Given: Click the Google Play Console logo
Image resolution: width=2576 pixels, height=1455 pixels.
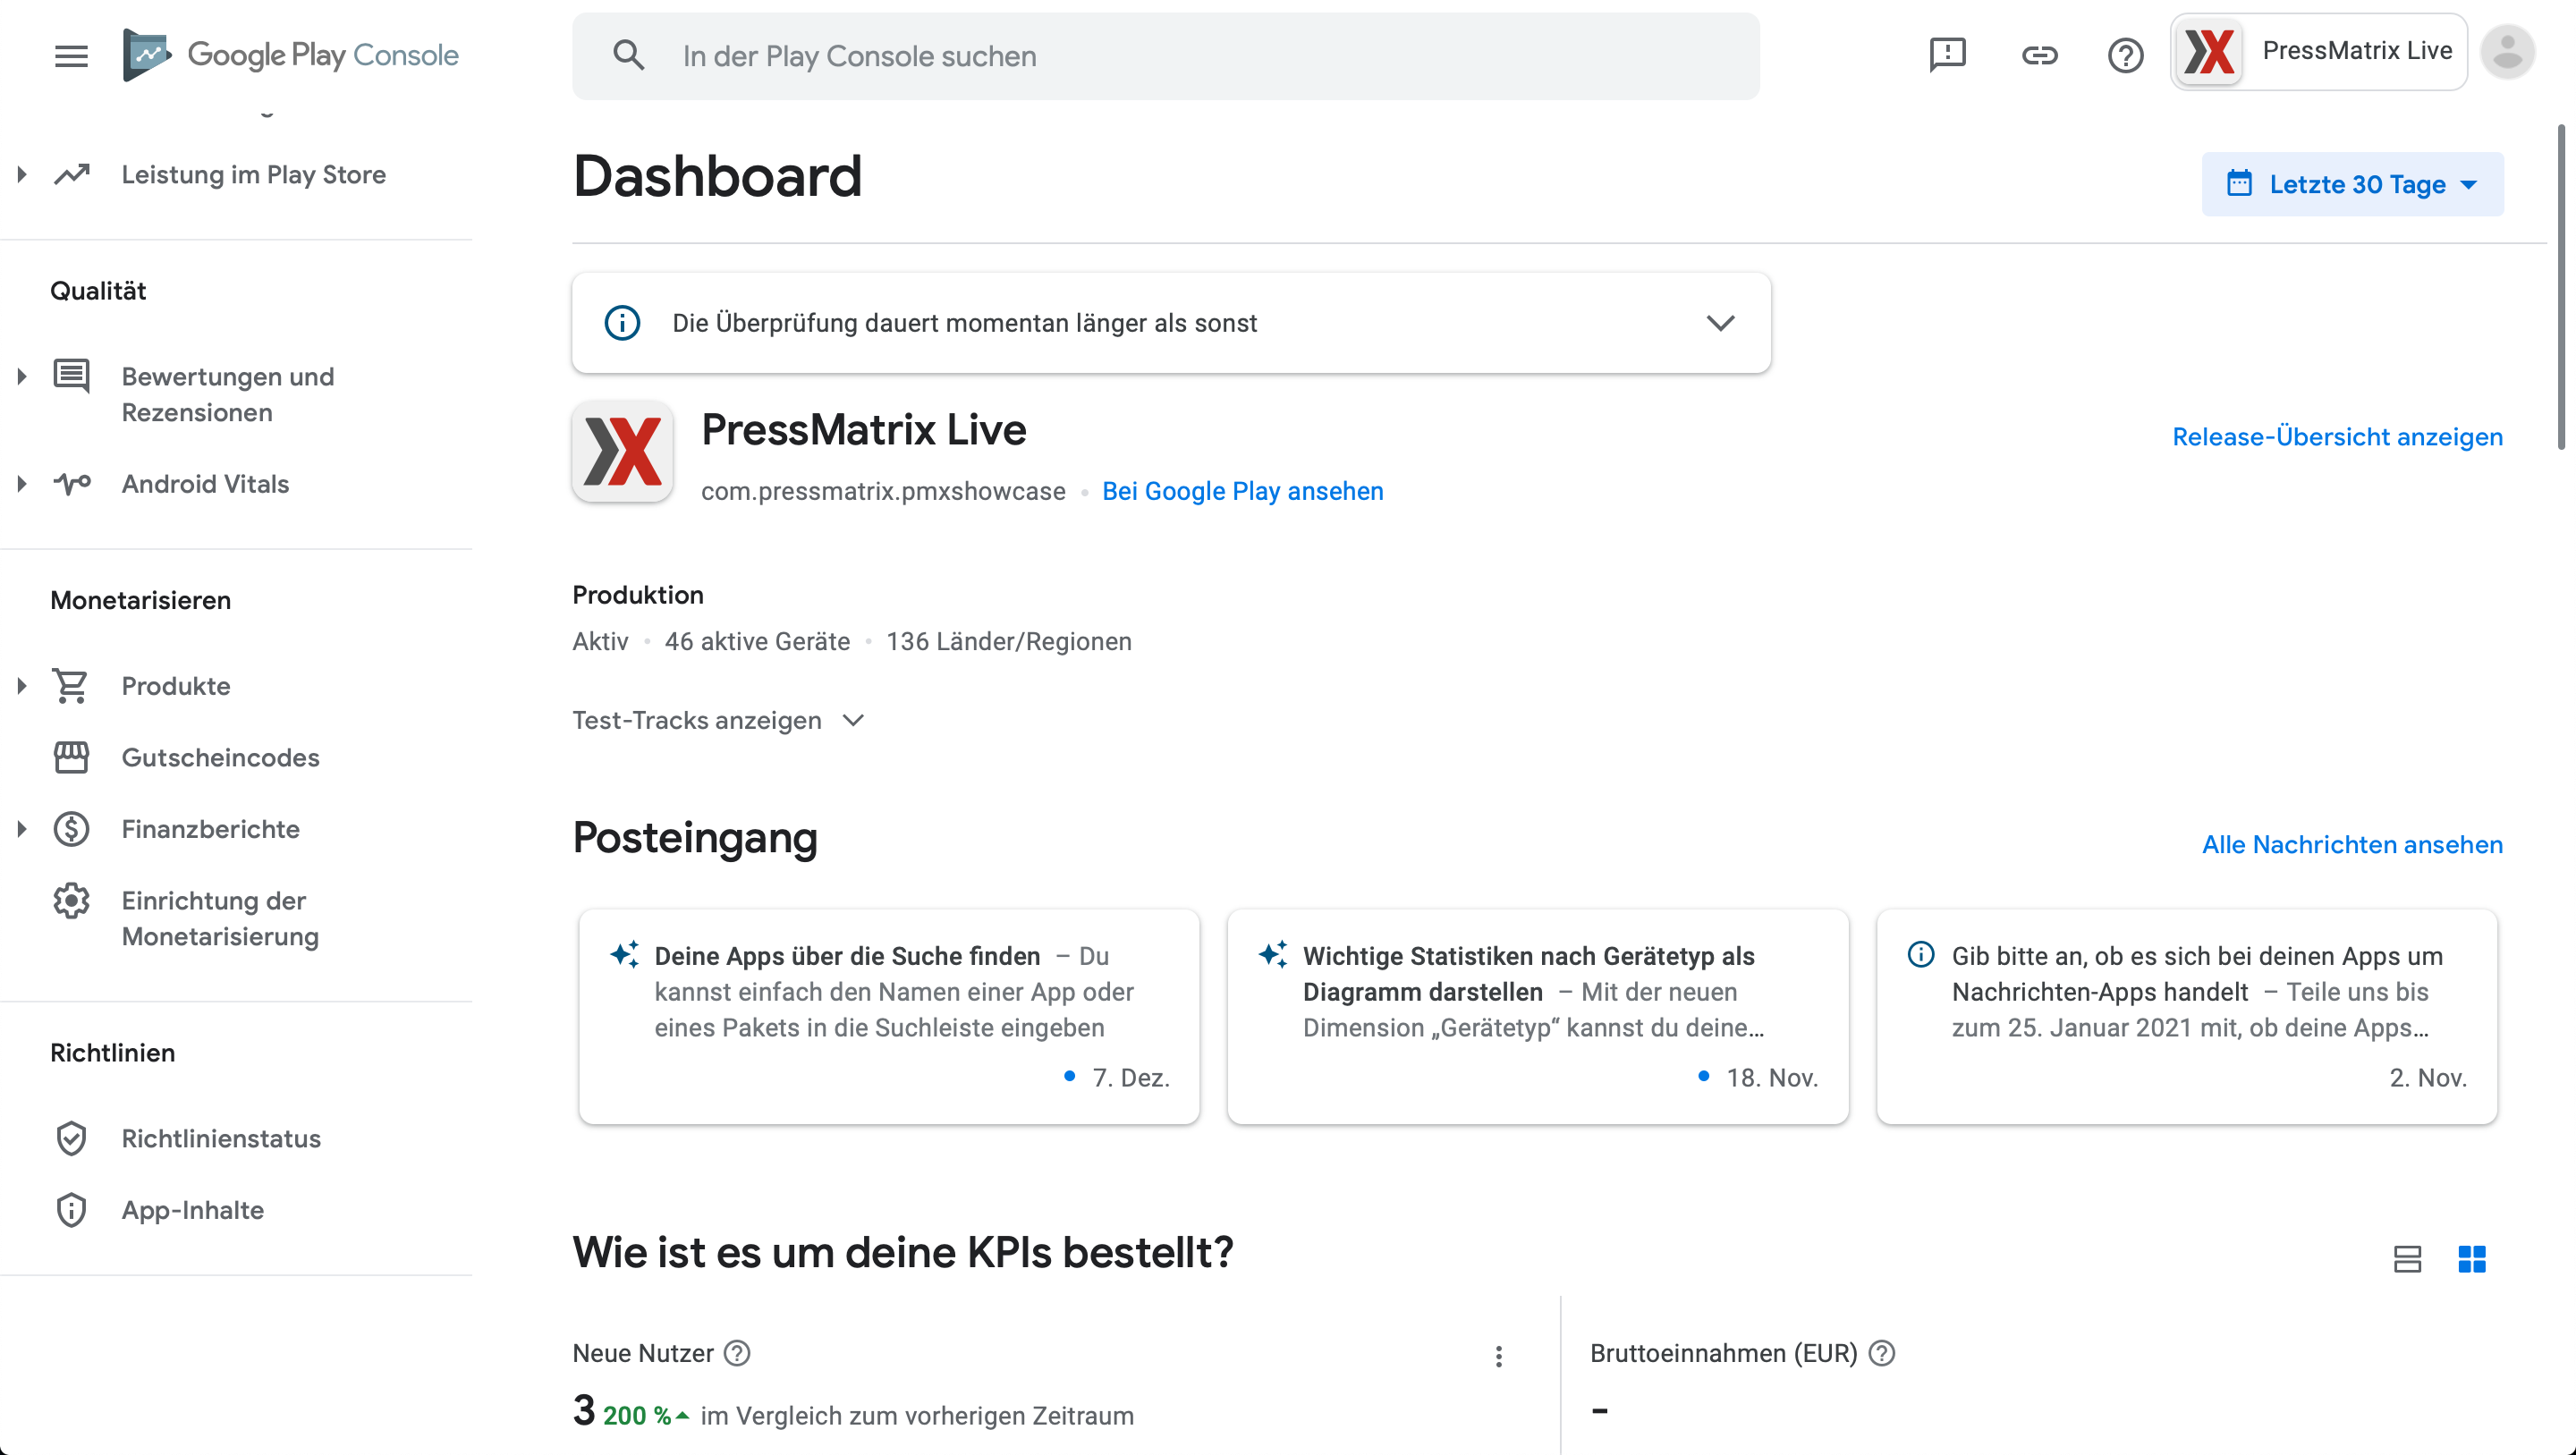Looking at the screenshot, I should pos(291,55).
